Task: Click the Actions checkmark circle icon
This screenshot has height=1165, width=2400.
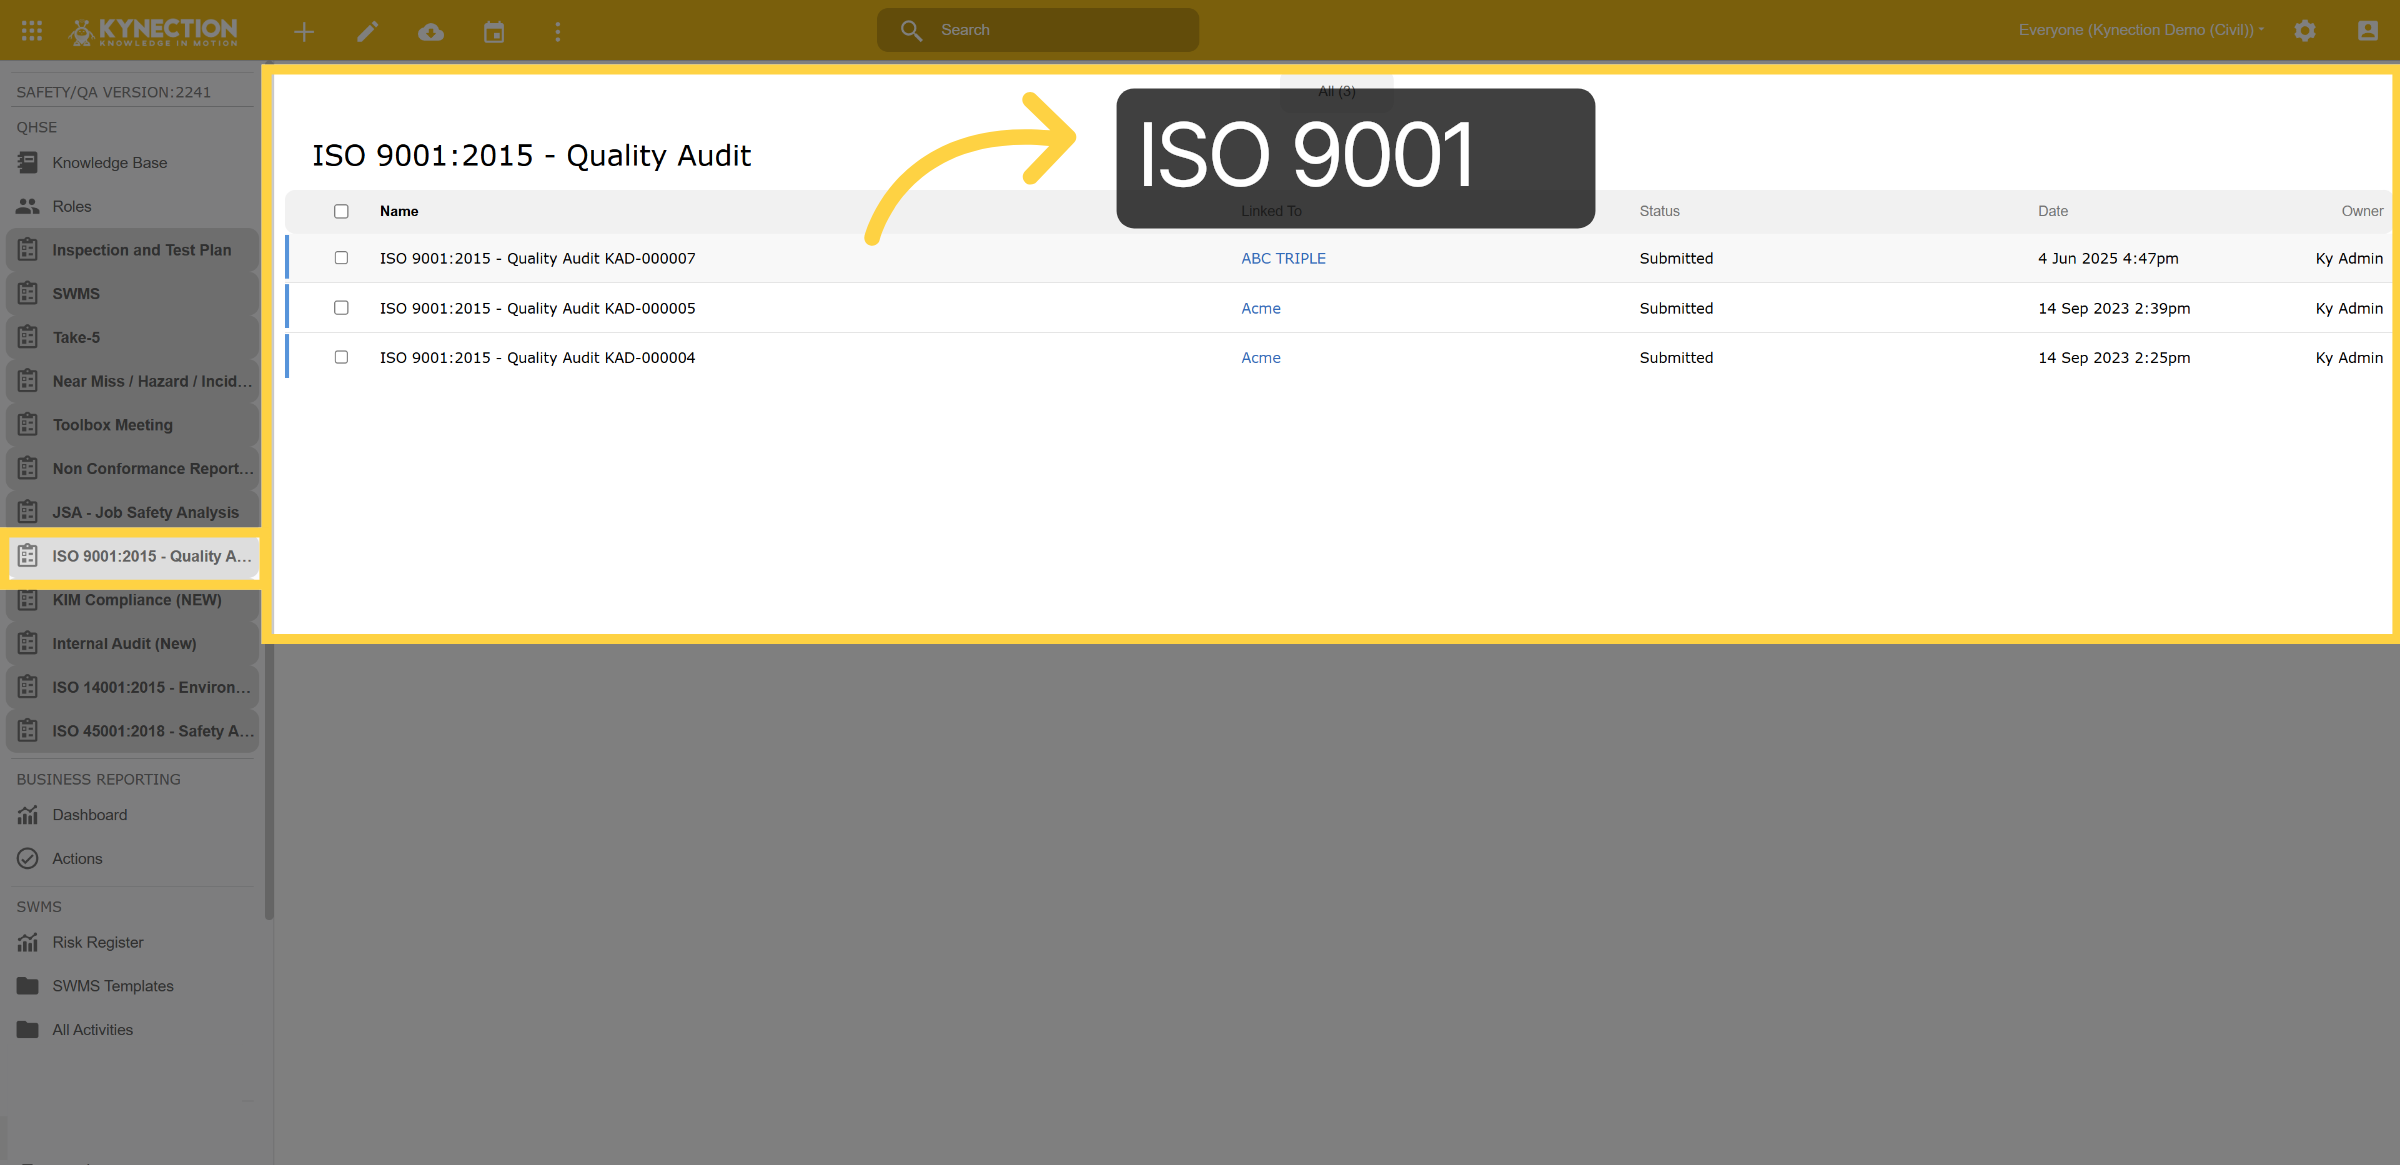Action: [28, 858]
